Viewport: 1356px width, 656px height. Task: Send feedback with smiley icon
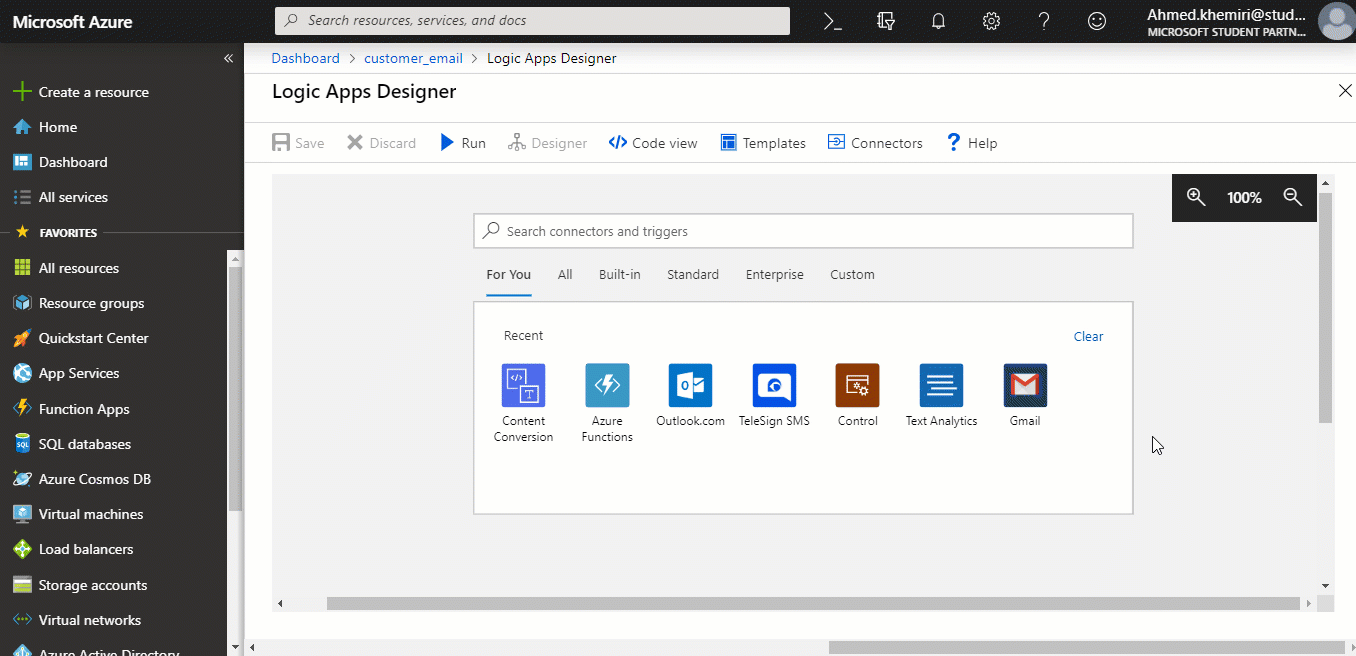point(1097,21)
